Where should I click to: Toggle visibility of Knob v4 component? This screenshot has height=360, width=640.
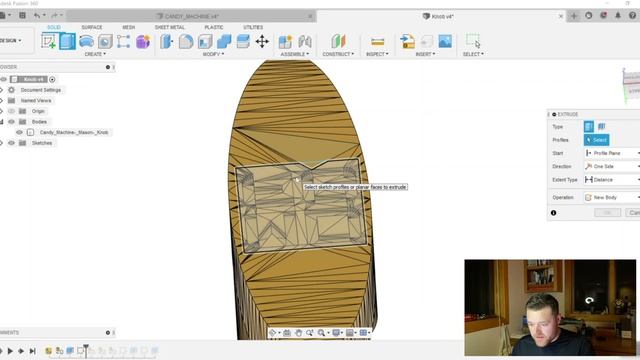4,79
